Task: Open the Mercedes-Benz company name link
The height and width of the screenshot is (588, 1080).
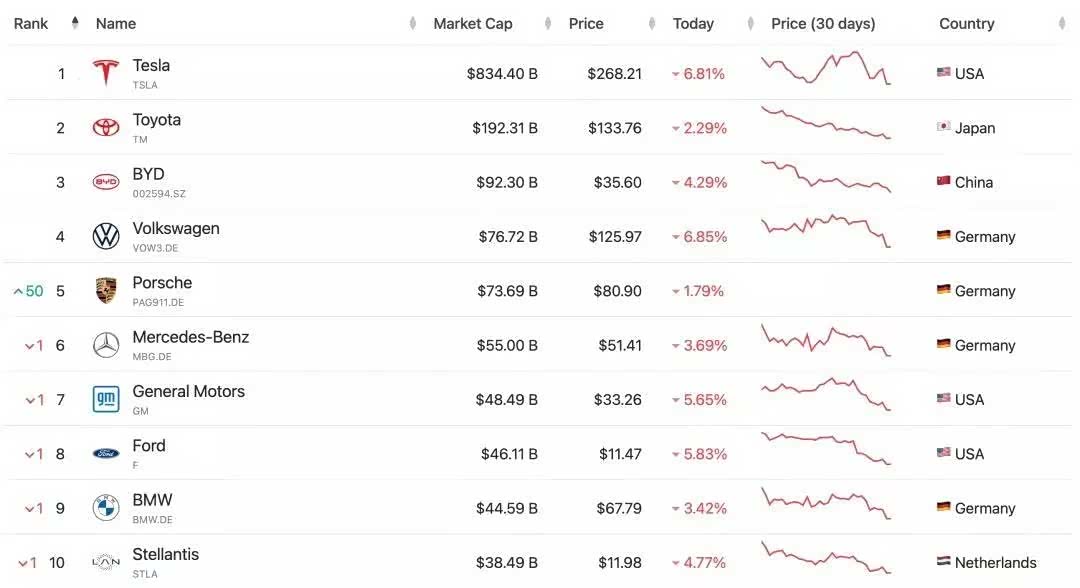Action: [x=191, y=337]
